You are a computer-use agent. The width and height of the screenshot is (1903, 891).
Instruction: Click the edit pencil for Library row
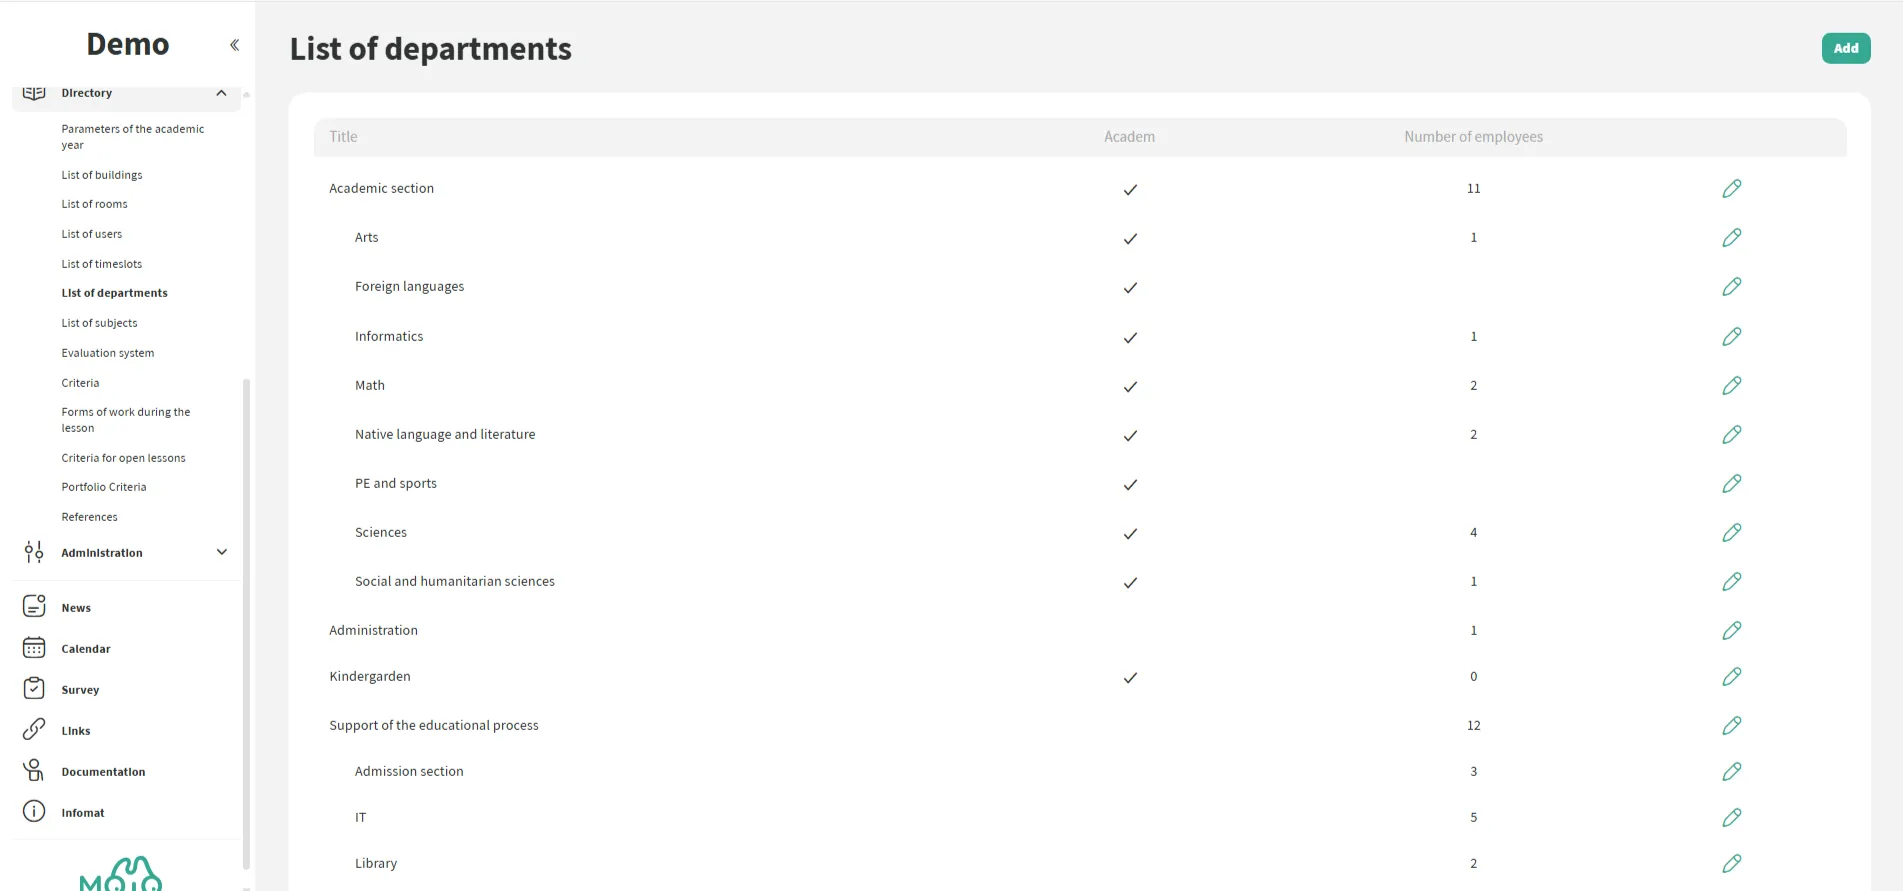coord(1731,863)
